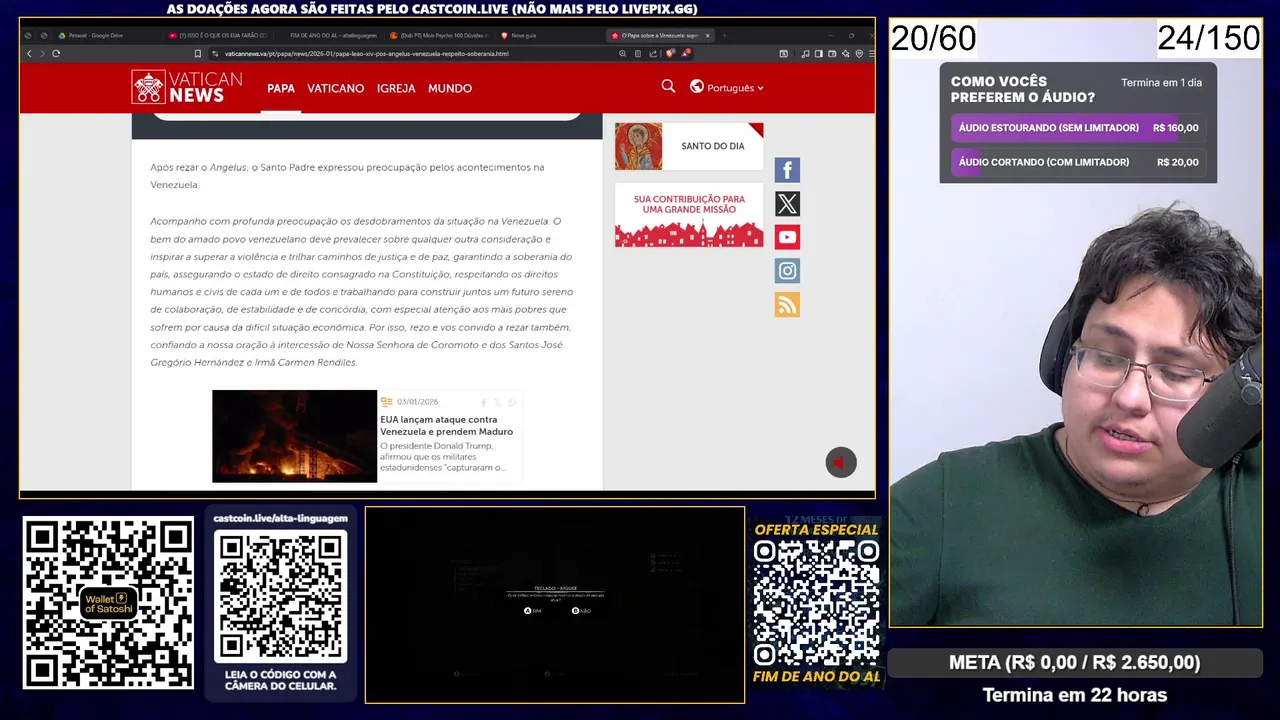Click the Vatican News logo
The width and height of the screenshot is (1280, 720).
click(187, 87)
